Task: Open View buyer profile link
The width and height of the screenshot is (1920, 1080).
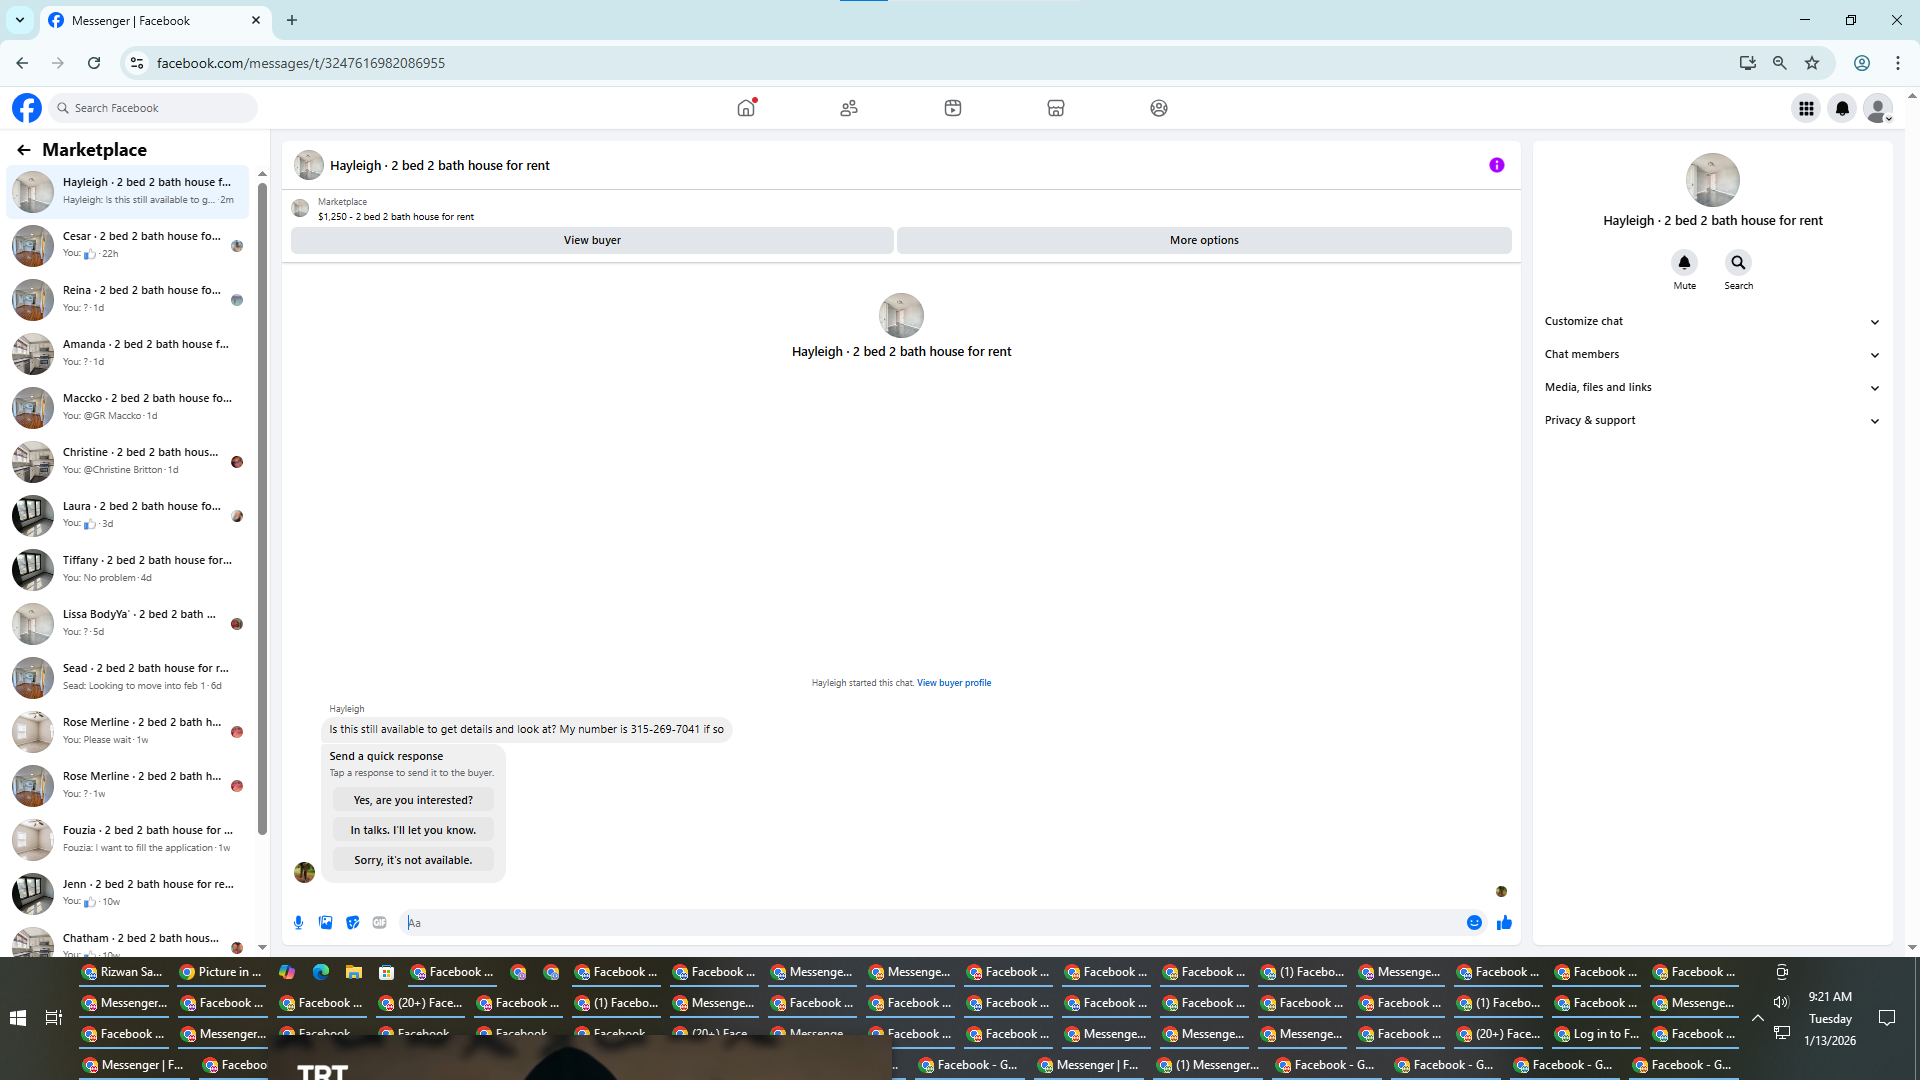Action: (953, 683)
